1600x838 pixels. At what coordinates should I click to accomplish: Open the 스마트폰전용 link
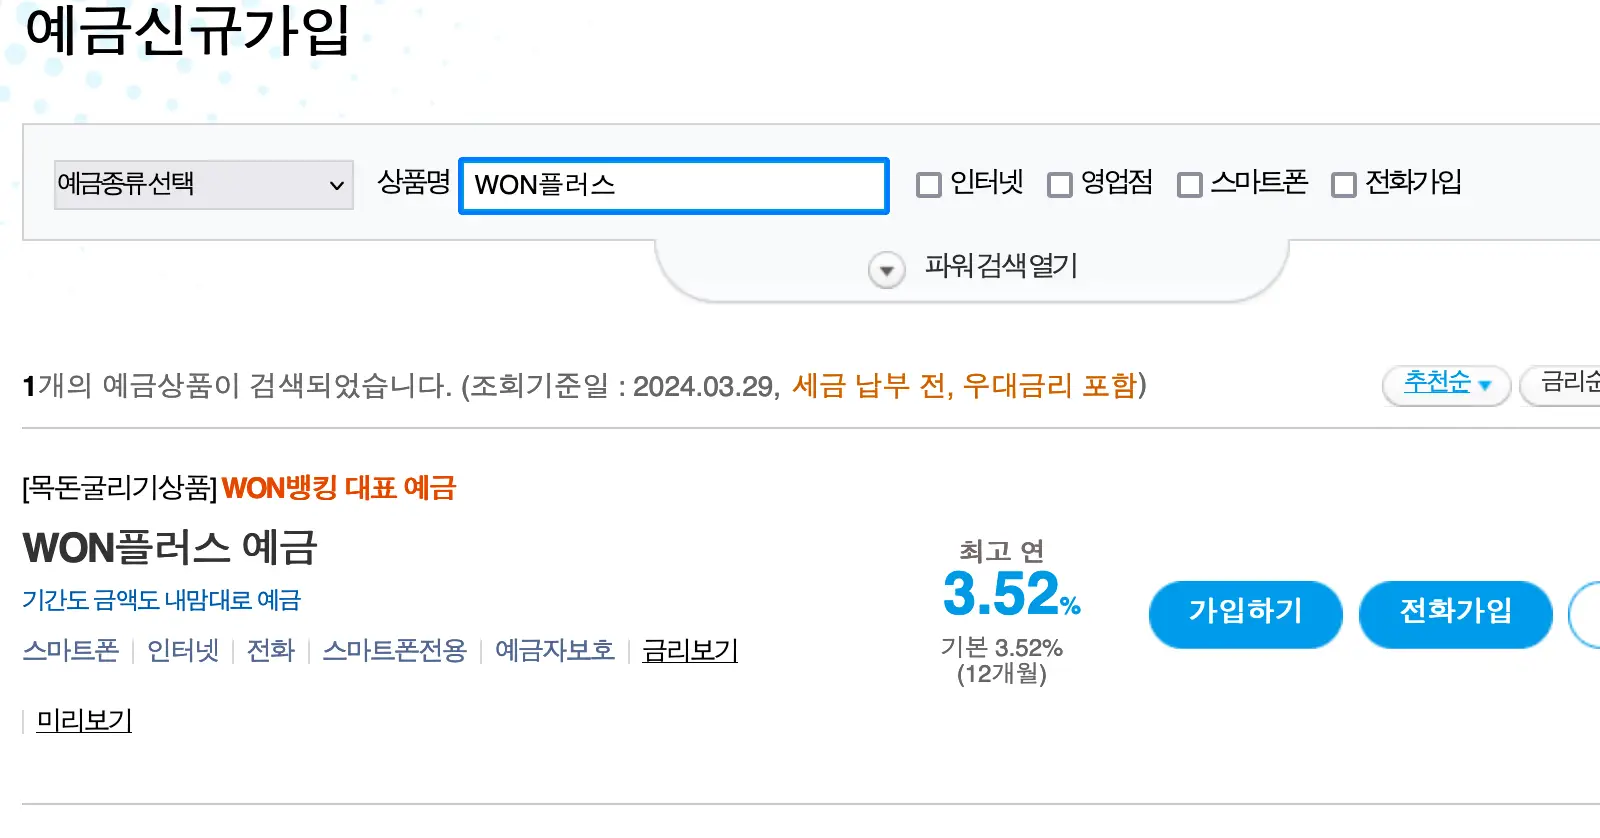click(x=394, y=650)
